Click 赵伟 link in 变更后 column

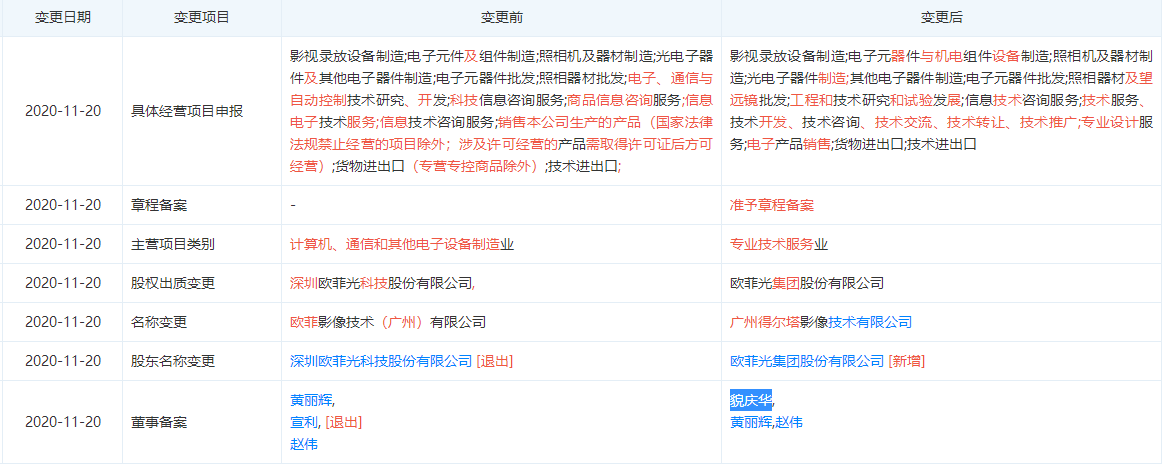789,422
